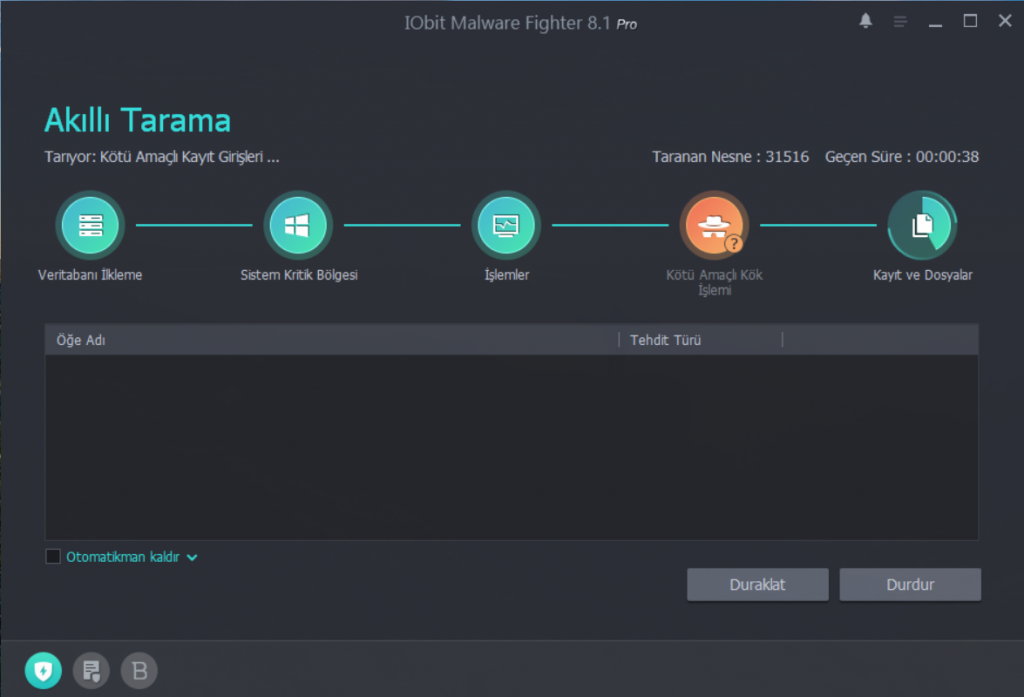This screenshot has height=697, width=1024.
Task: Click the Sistem Kritik Bölgesi label
Action: [299, 275]
